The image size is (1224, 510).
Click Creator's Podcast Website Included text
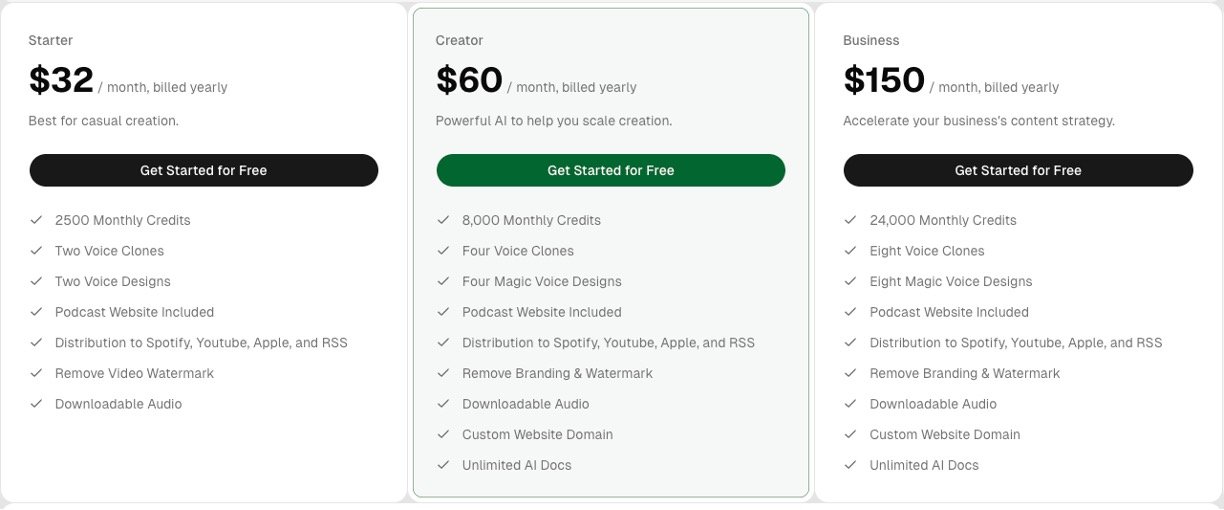pos(541,312)
